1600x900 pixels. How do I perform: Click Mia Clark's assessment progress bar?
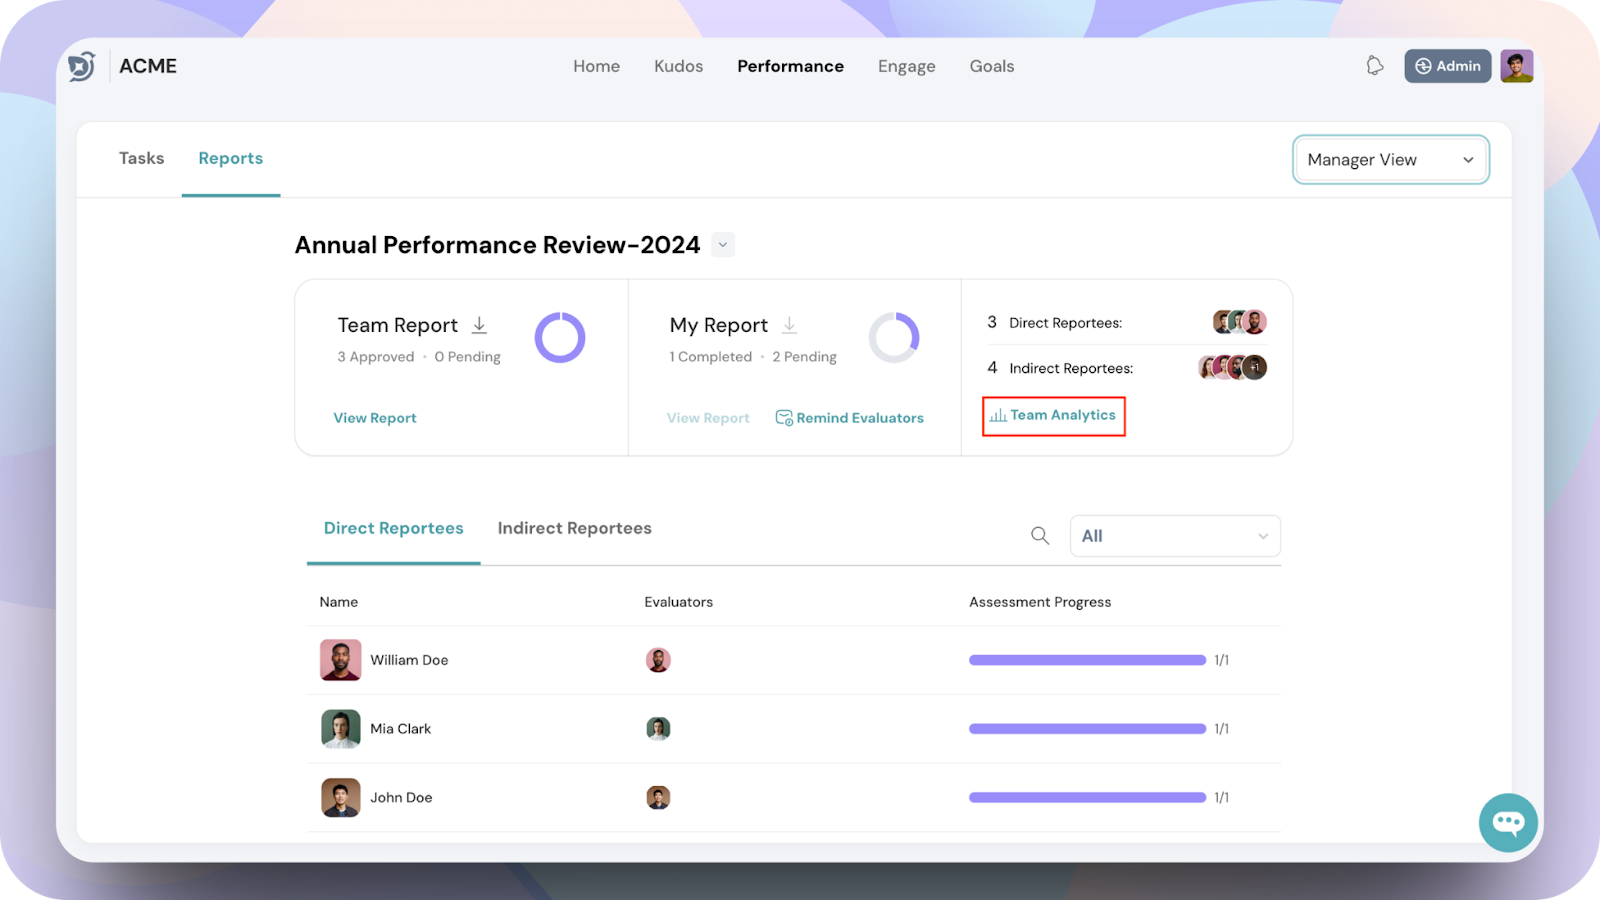click(x=1087, y=729)
